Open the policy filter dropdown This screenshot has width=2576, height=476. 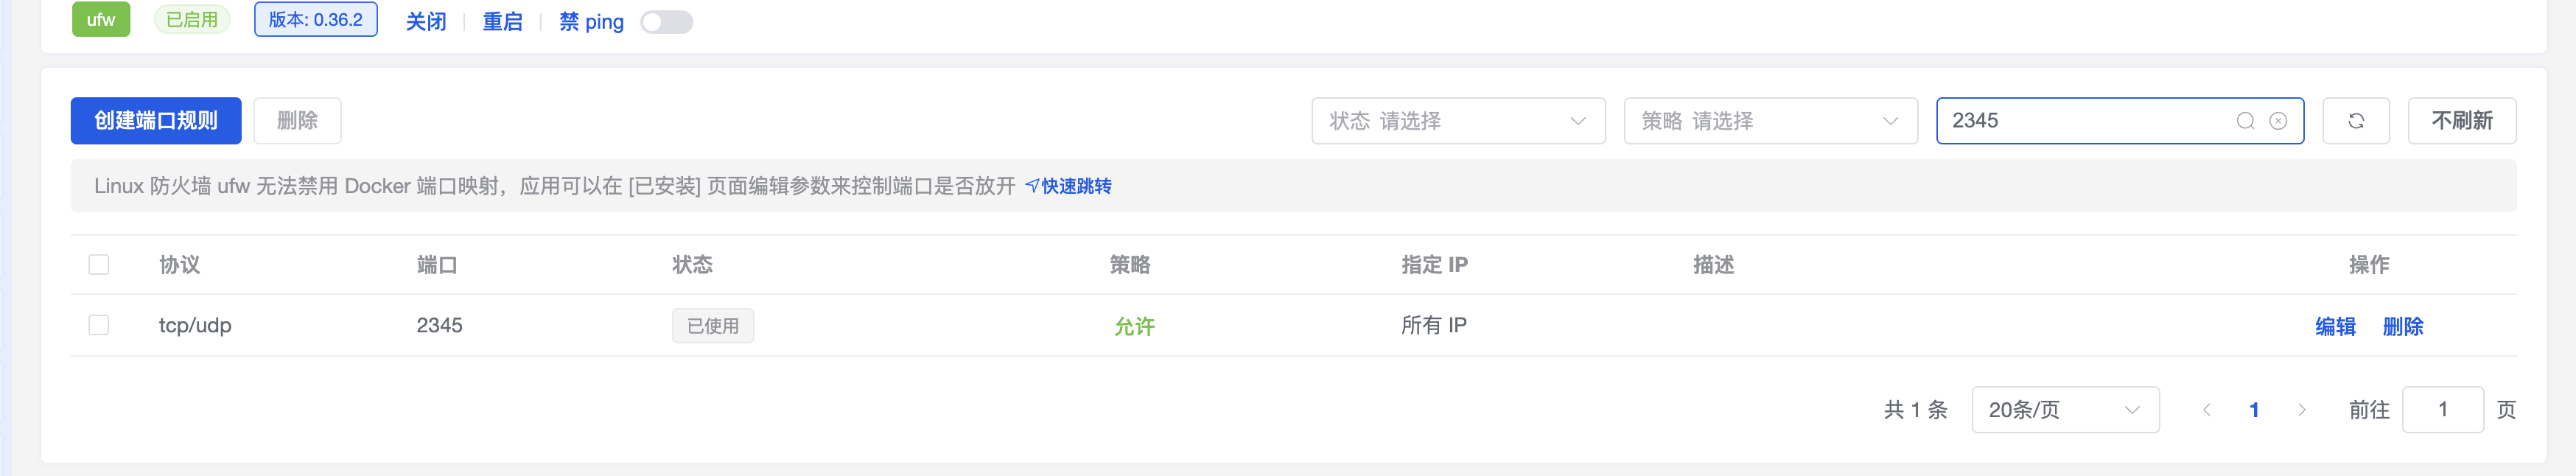[1769, 121]
